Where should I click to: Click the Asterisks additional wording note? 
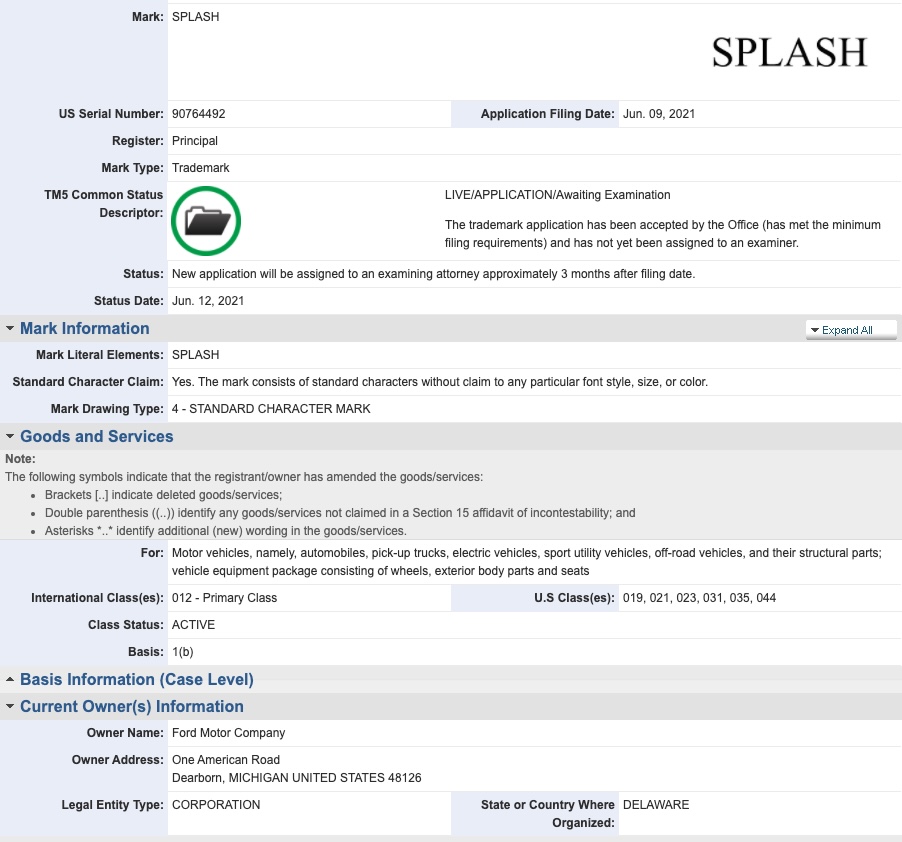pos(226,531)
